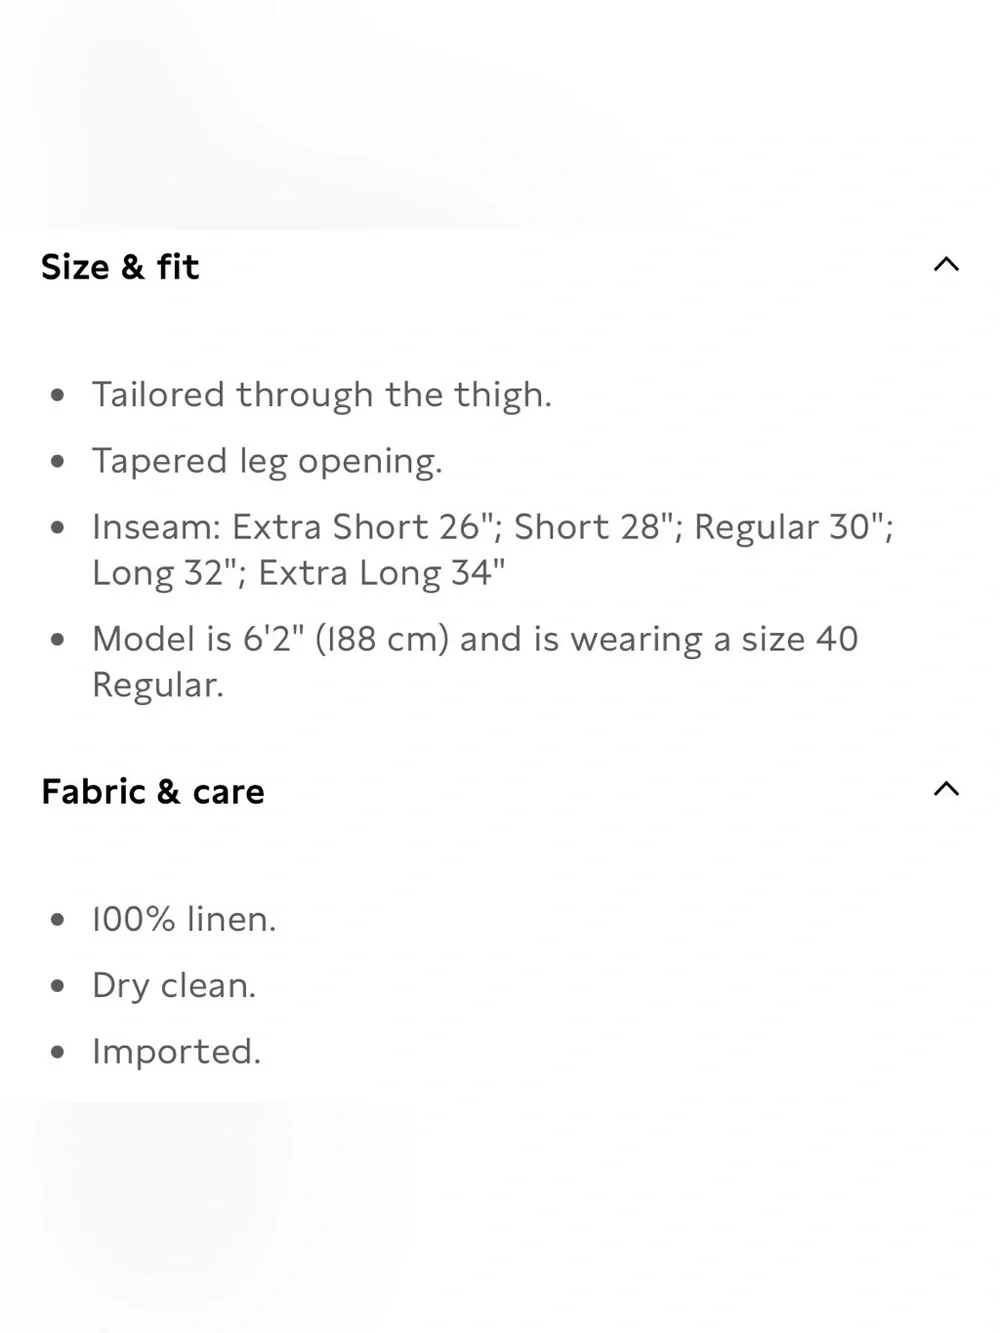The image size is (1000, 1333).
Task: Select the Size & fit heading
Action: tap(120, 267)
